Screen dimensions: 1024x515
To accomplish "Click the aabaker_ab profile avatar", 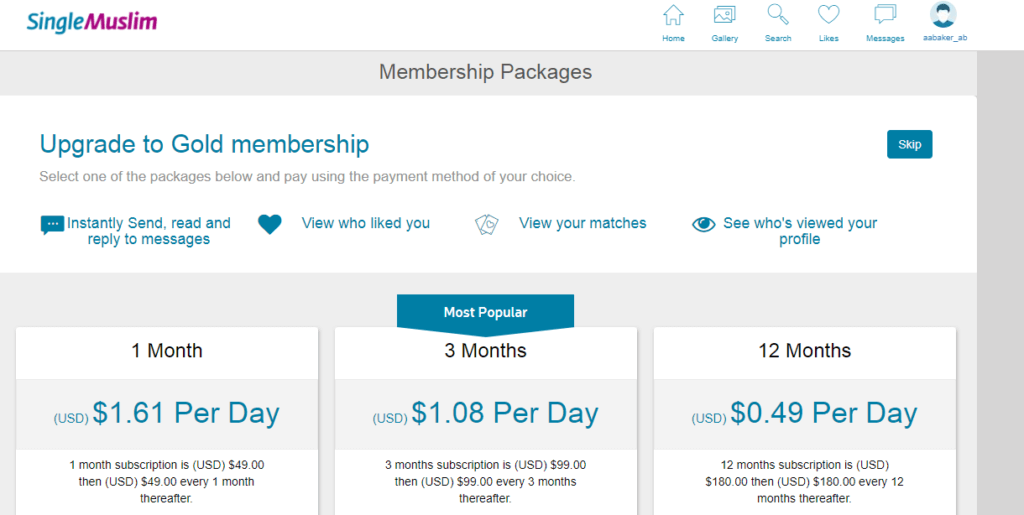I will [943, 14].
